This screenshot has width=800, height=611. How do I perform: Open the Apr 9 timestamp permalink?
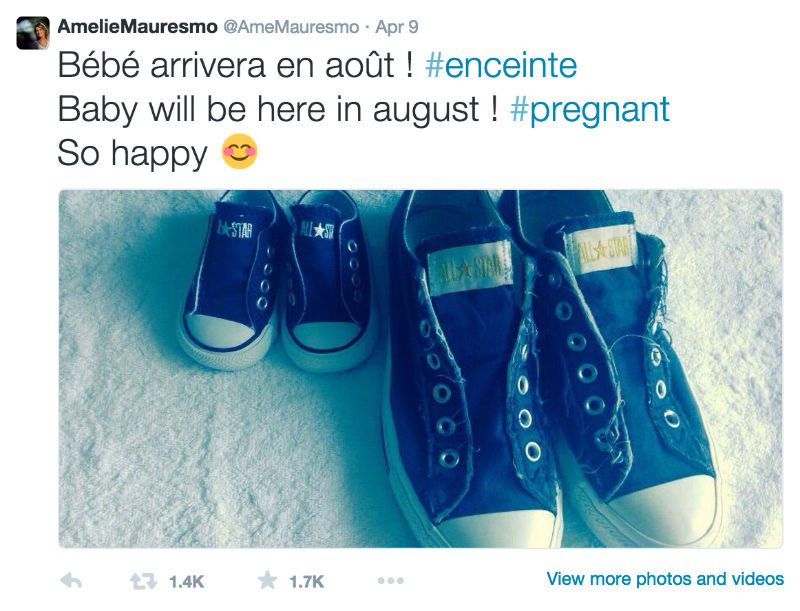[x=396, y=27]
